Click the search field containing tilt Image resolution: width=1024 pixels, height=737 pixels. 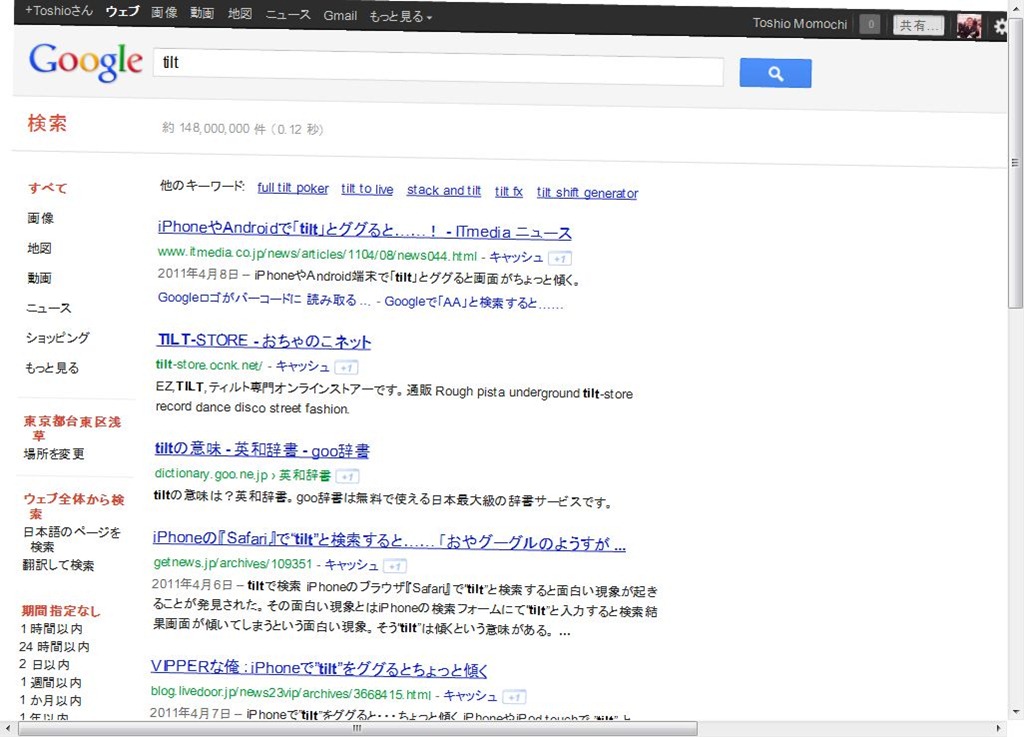438,67
